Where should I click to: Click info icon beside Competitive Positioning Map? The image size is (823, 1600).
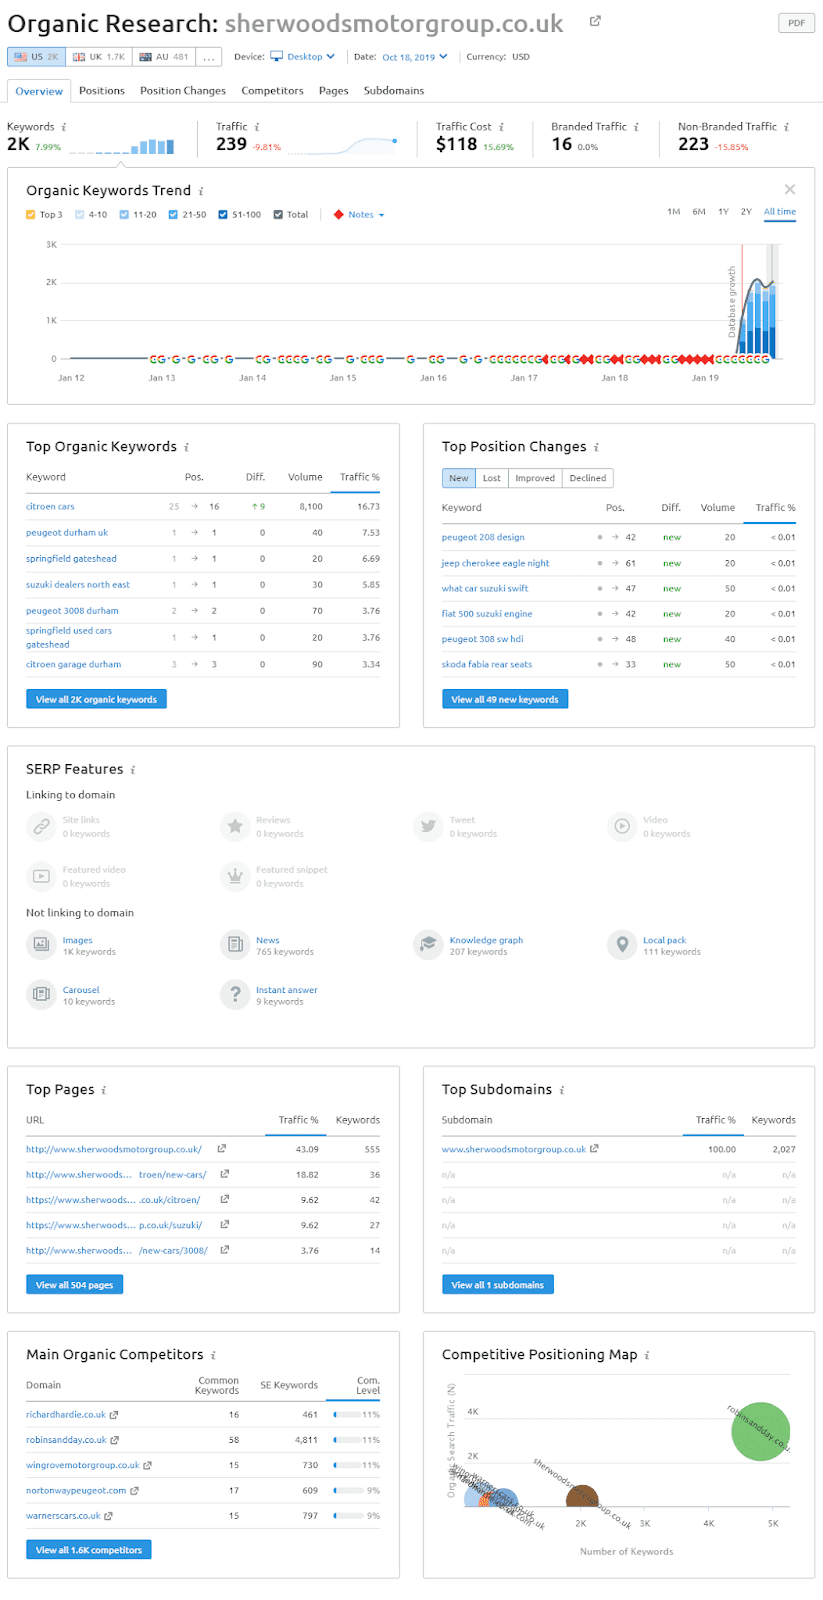(x=647, y=1355)
